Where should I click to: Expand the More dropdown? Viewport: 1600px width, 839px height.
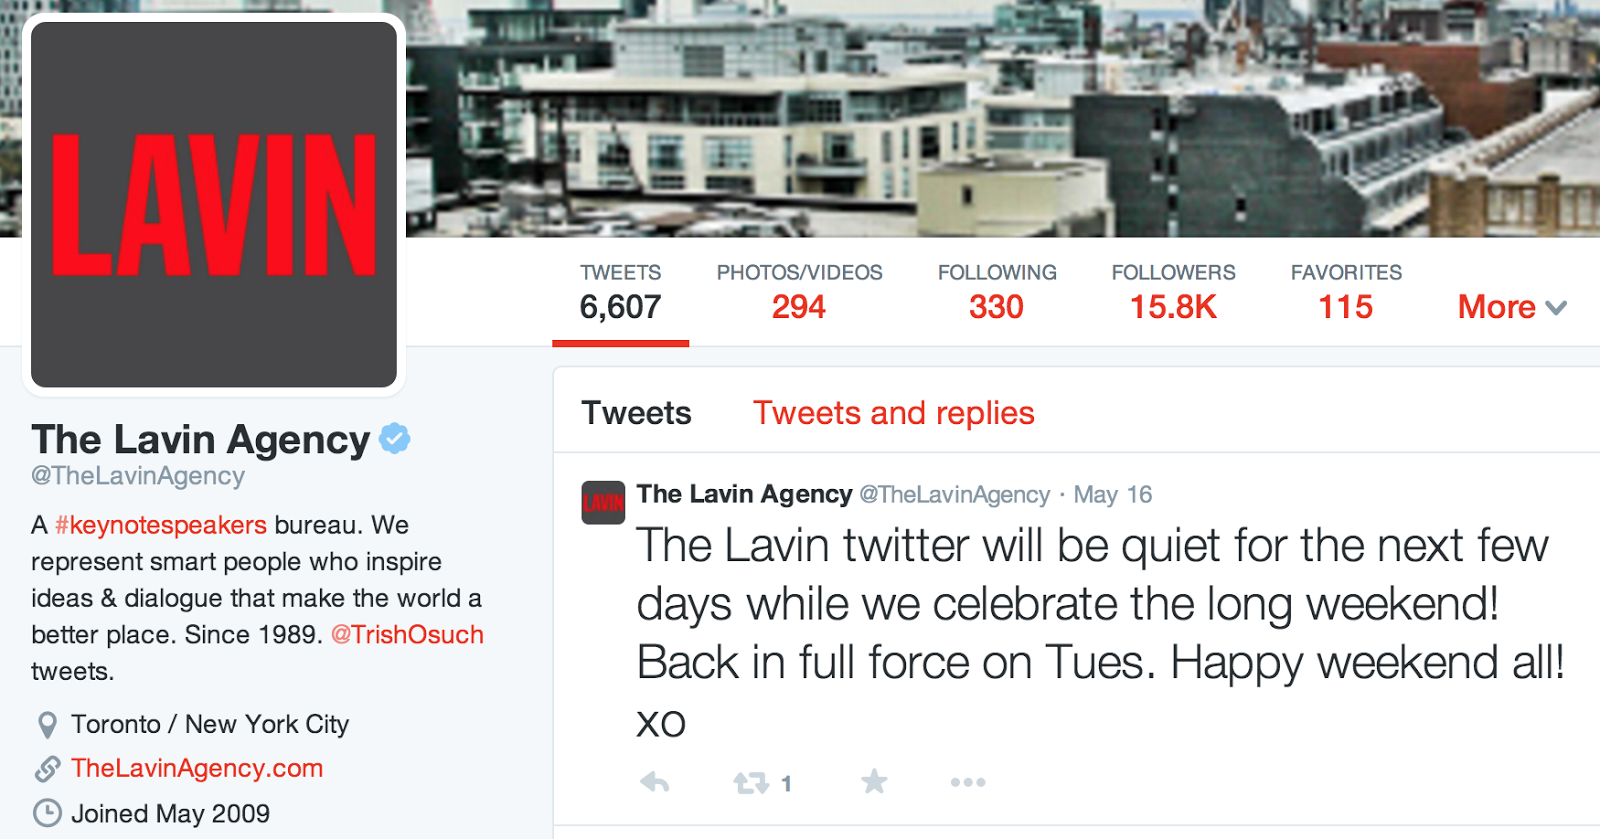[1512, 307]
